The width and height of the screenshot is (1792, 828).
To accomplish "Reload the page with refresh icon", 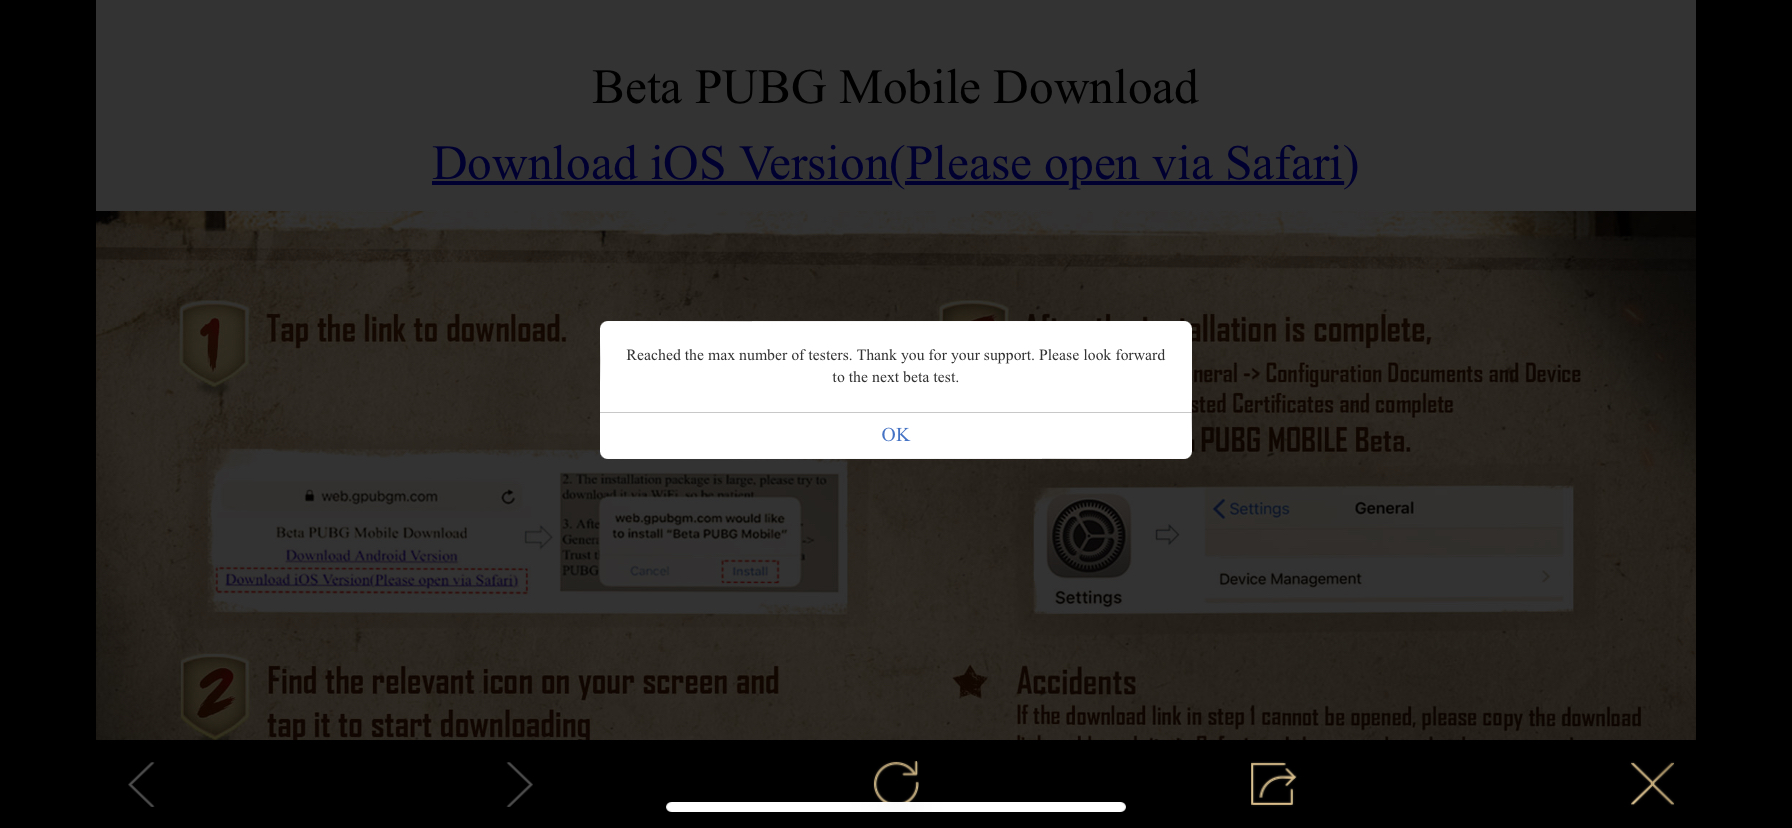I will [x=896, y=783].
